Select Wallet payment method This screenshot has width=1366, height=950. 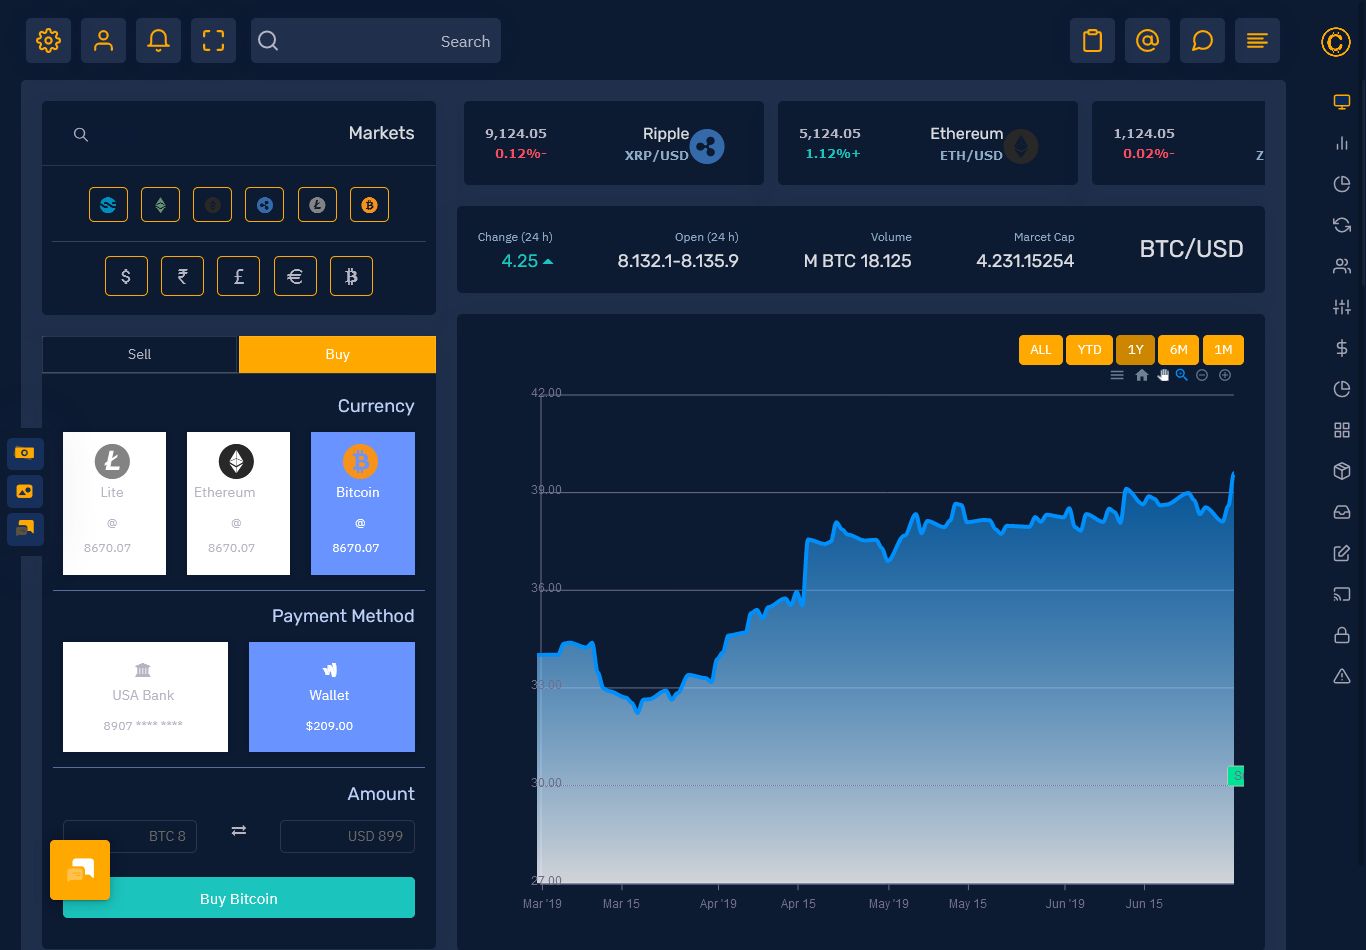332,697
